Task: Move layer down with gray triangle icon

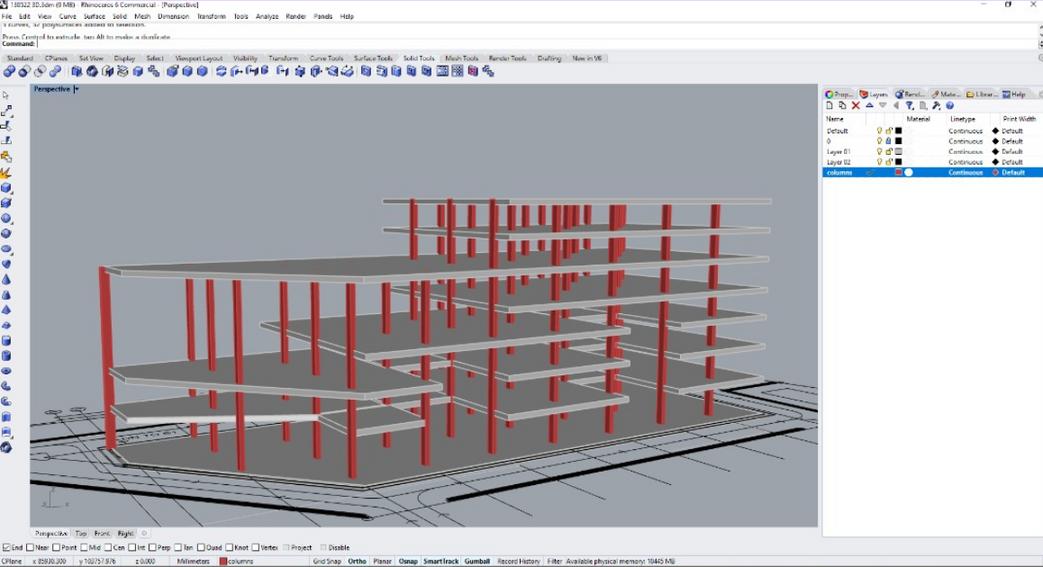Action: point(883,106)
